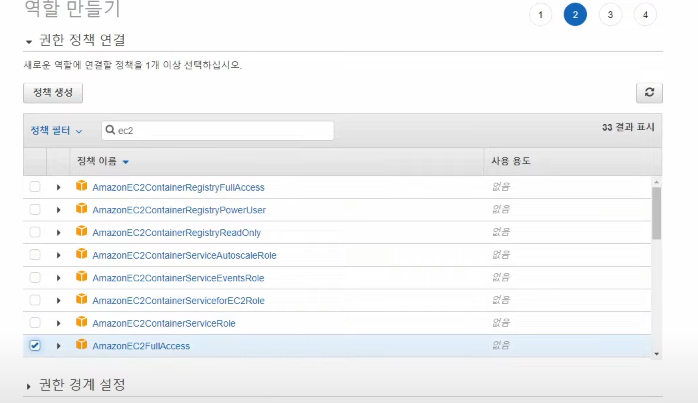The image size is (698, 403).
Task: Open AmazonEC2ContainerRegistryPowerUser policy link
Action: [179, 210]
